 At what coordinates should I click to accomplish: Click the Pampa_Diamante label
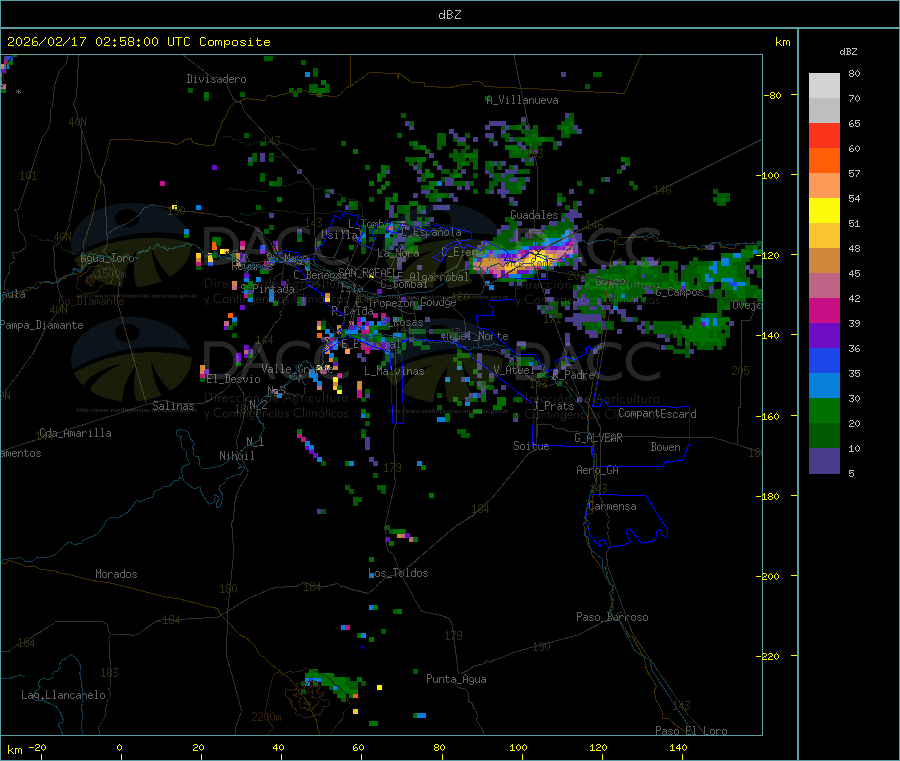point(42,325)
